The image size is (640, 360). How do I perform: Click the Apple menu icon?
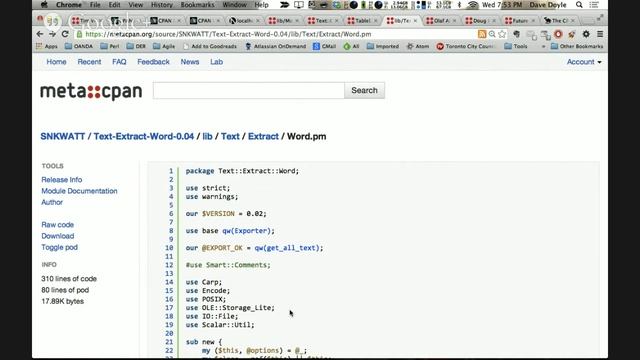point(44,5)
